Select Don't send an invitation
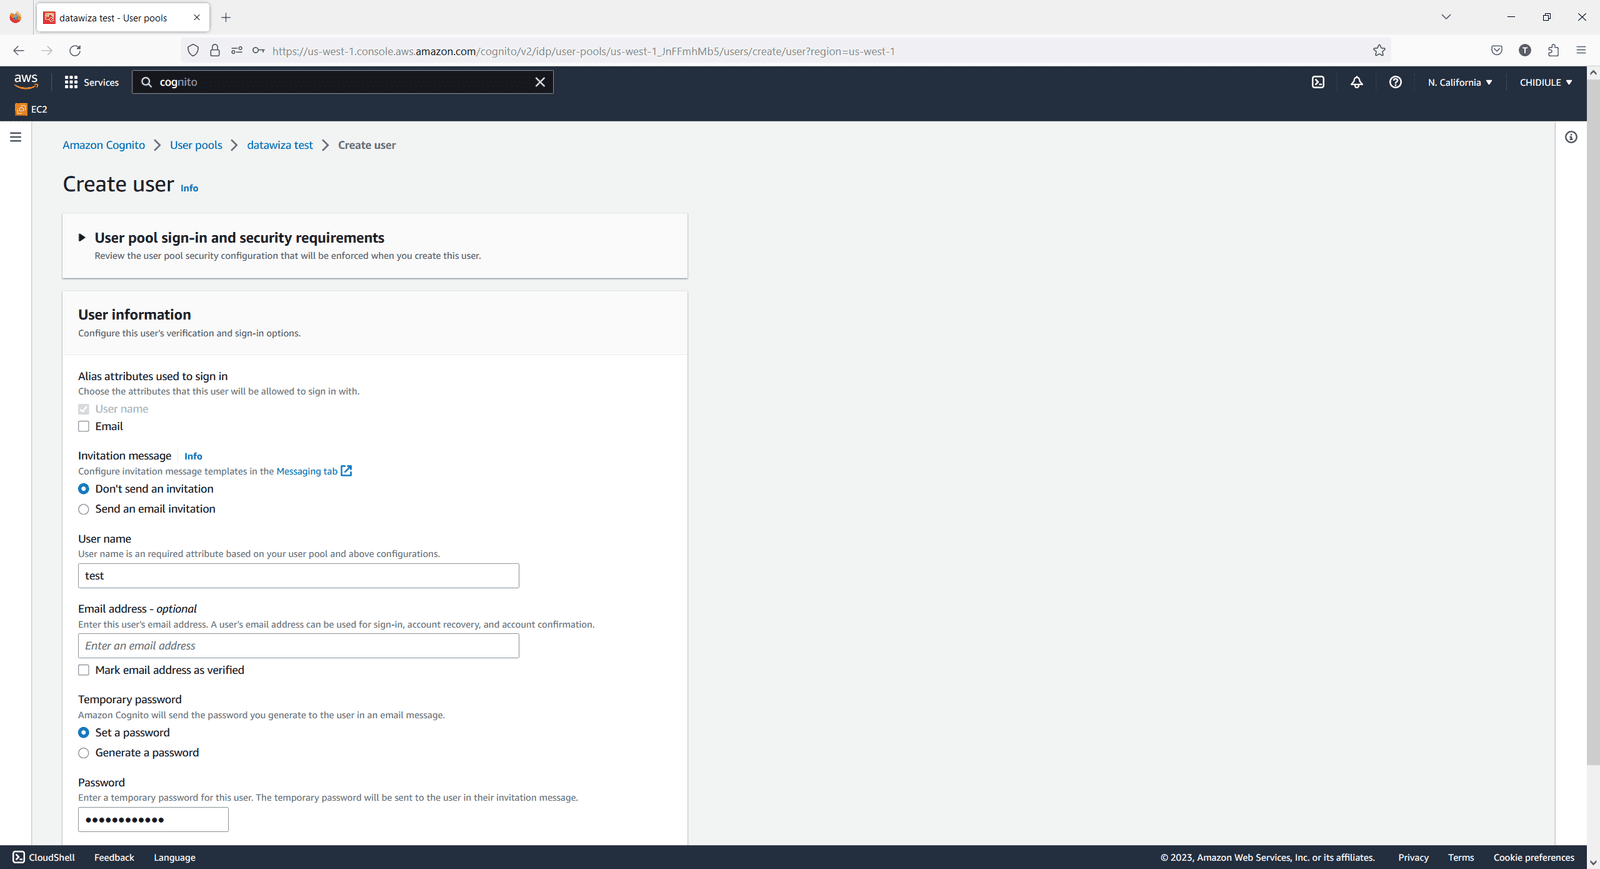 pos(84,489)
